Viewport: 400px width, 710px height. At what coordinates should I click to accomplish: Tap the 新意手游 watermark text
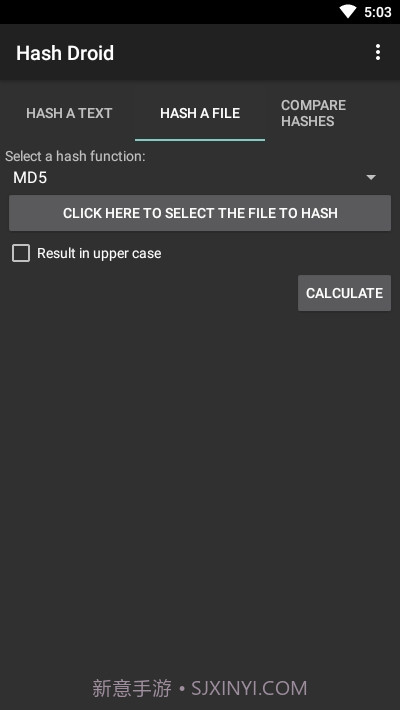132,688
